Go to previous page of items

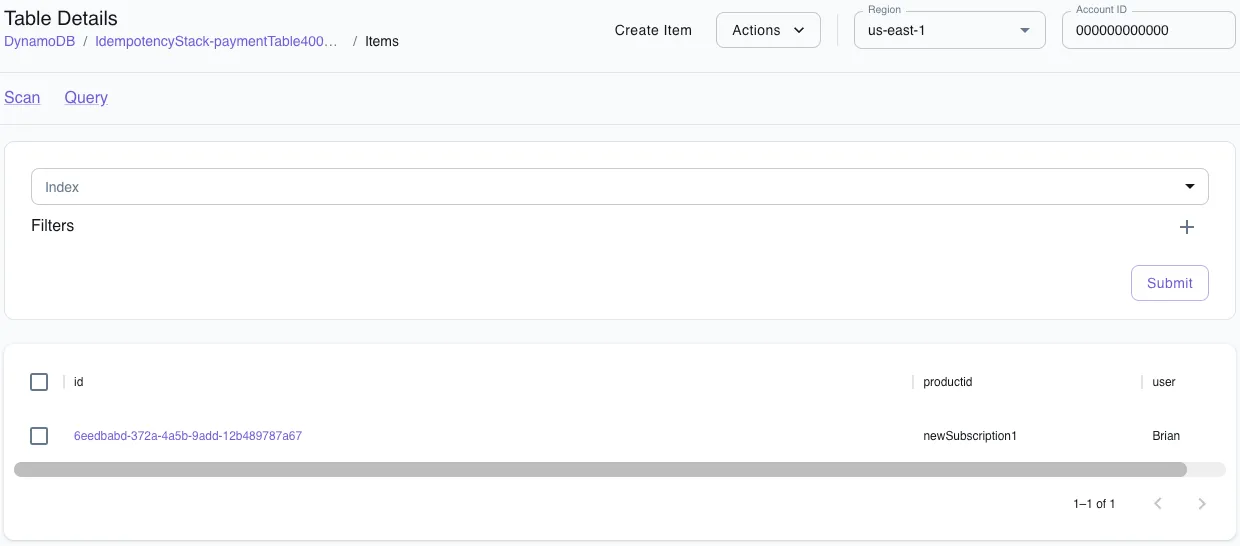point(1158,504)
